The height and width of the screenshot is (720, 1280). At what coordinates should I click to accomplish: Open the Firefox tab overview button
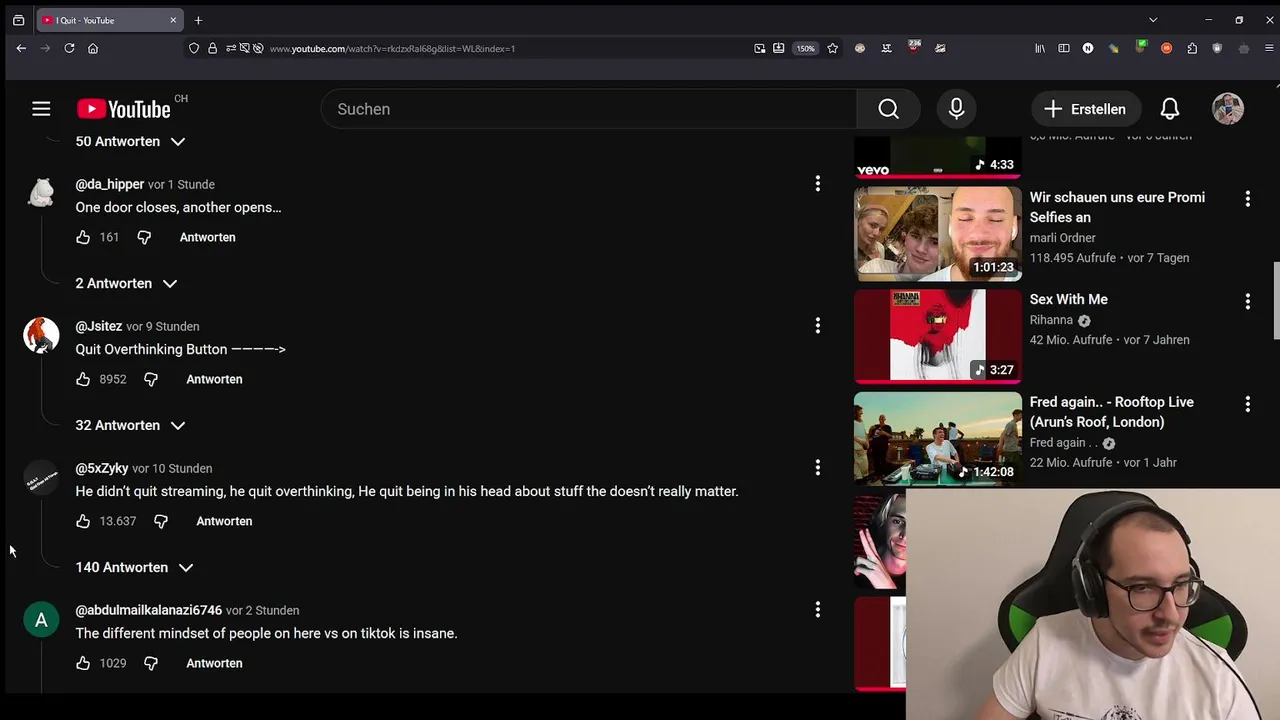click(18, 20)
